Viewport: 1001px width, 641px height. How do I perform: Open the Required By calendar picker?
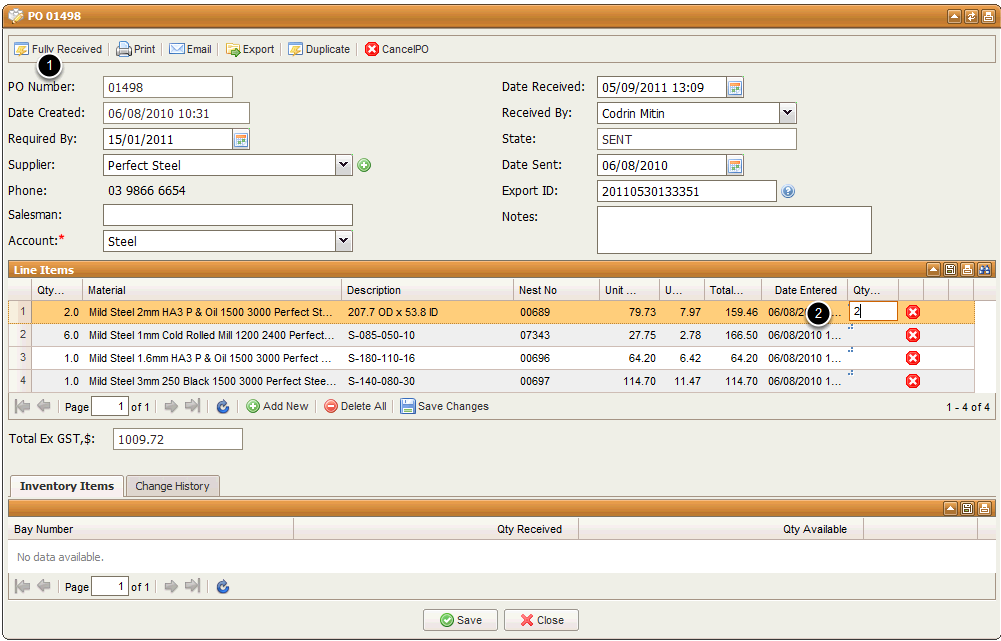click(241, 139)
